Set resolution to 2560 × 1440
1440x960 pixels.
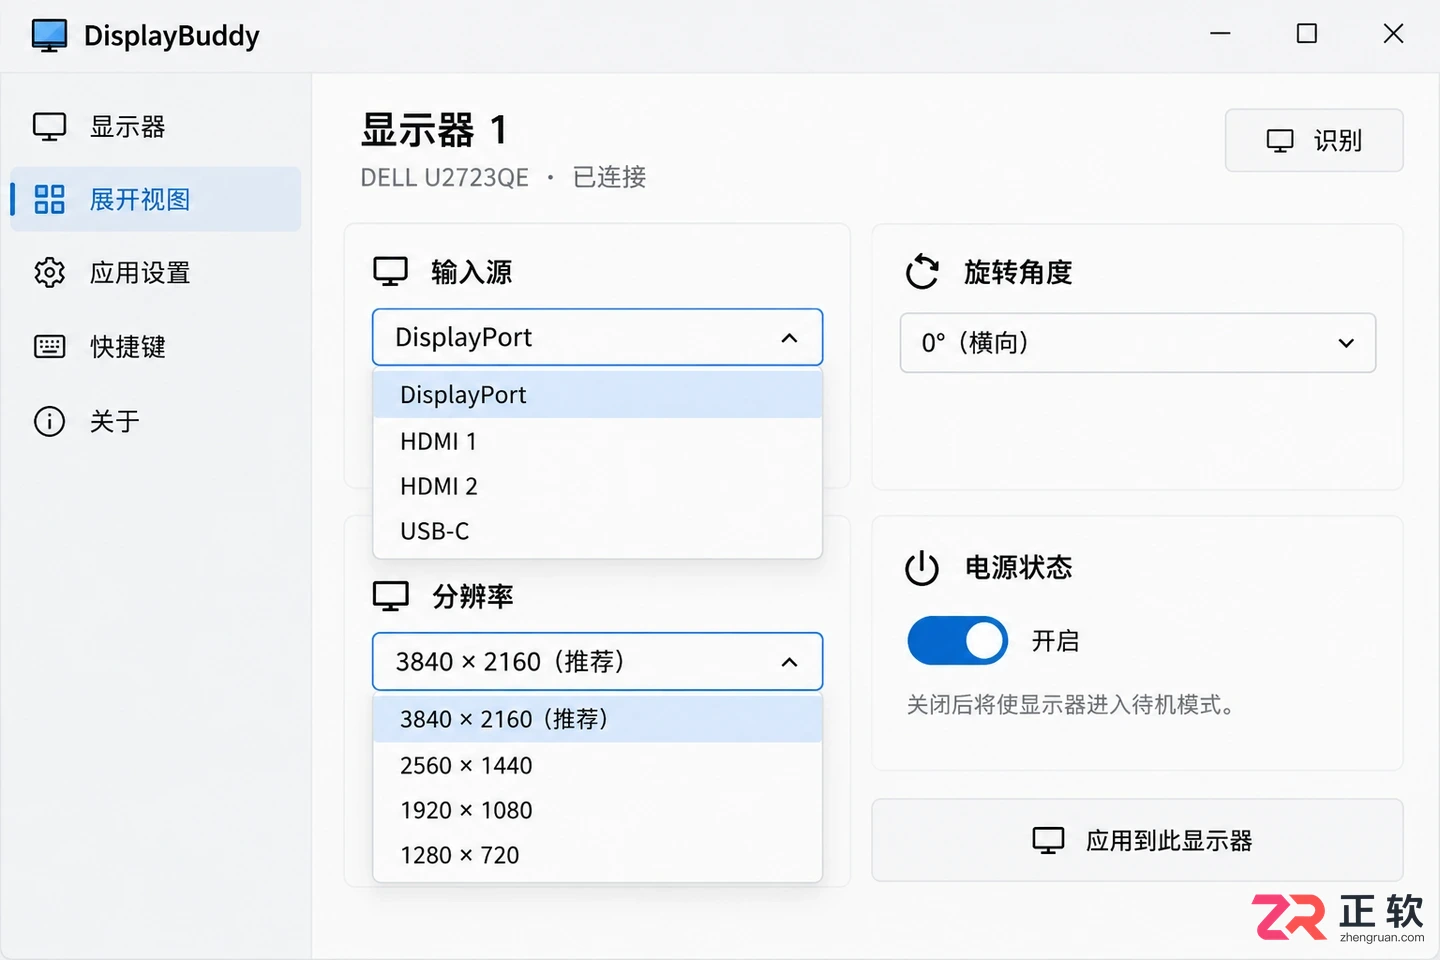(598, 765)
